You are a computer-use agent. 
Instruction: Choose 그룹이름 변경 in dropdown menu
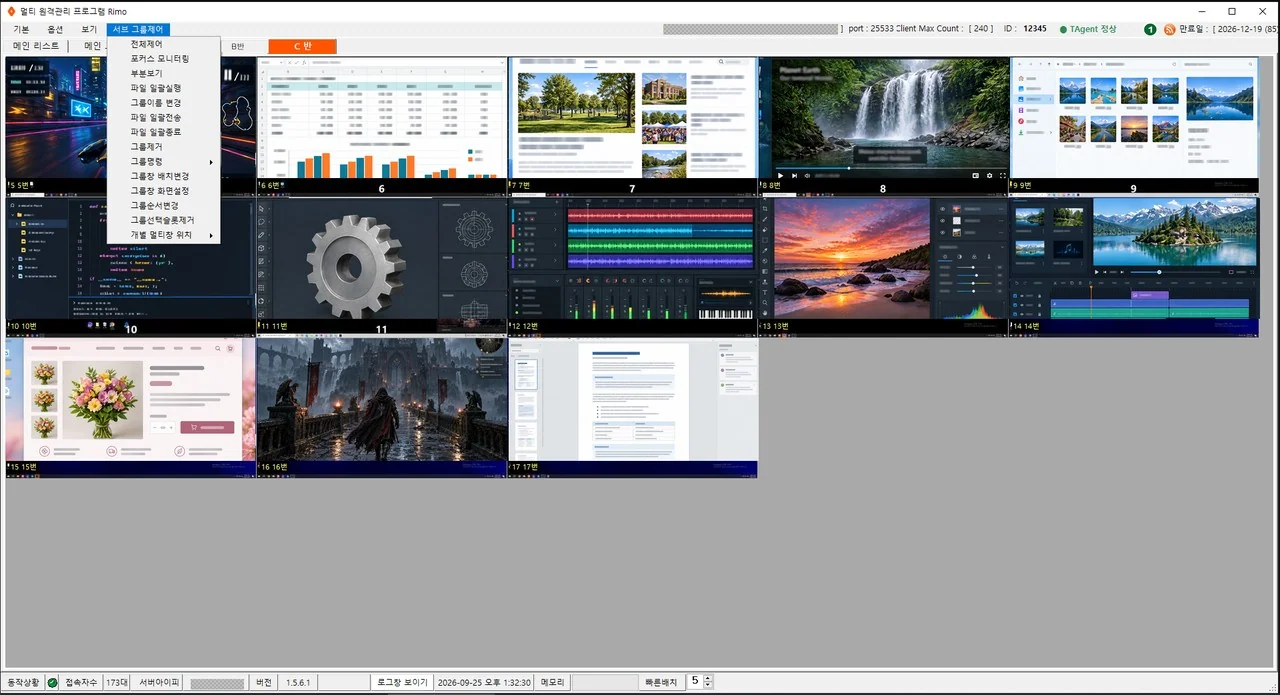[163, 103]
